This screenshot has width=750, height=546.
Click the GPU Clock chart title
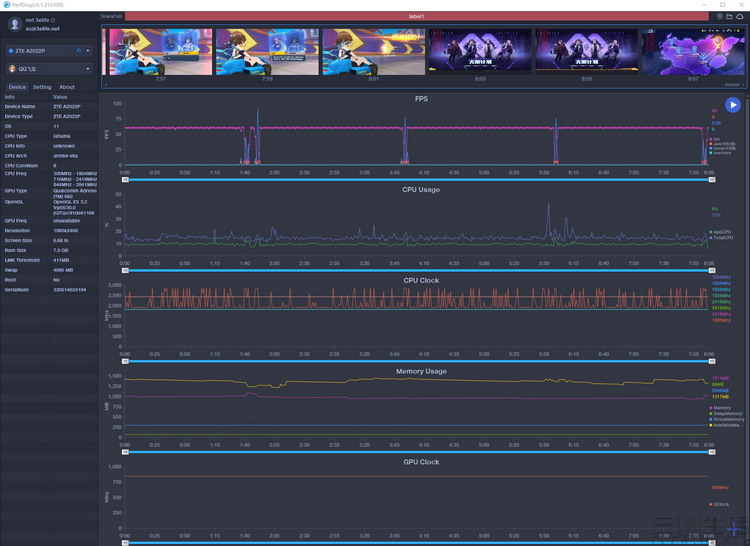click(x=421, y=462)
